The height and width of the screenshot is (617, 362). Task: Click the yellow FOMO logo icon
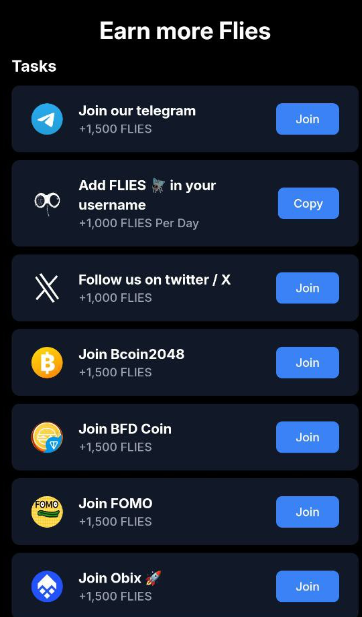click(x=47, y=512)
